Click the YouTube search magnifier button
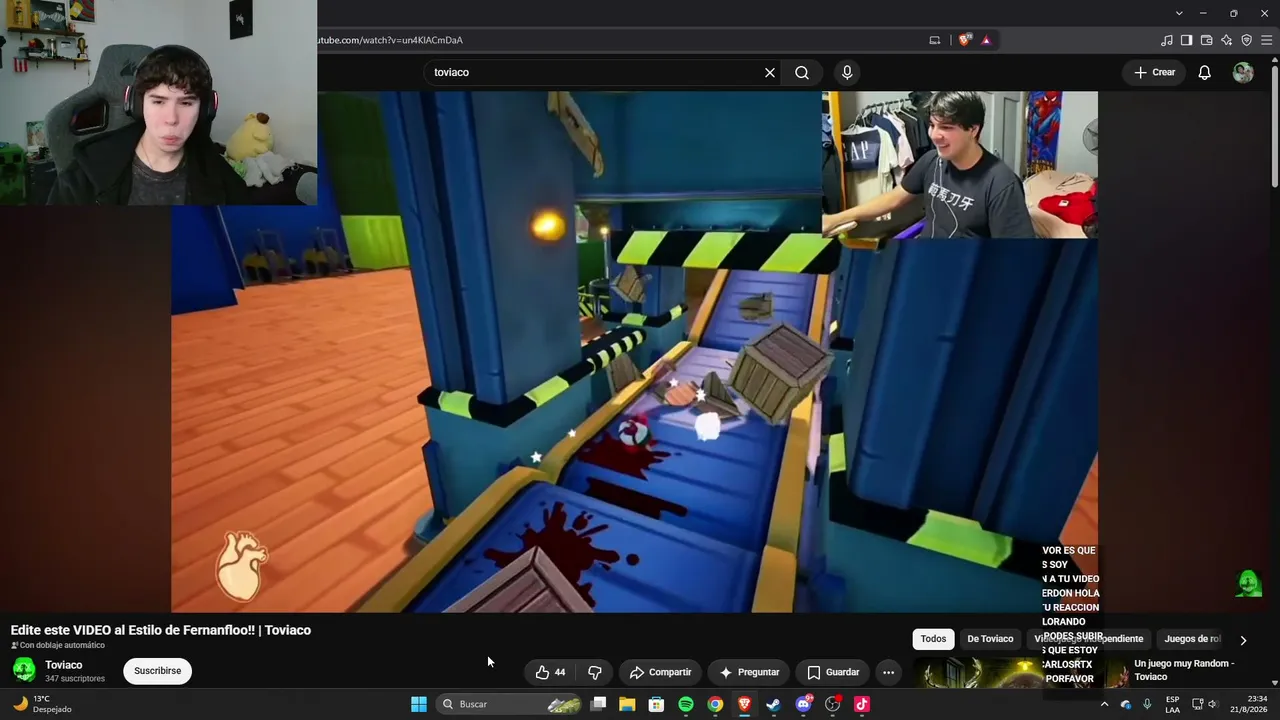Viewport: 1280px width, 720px height. click(802, 72)
